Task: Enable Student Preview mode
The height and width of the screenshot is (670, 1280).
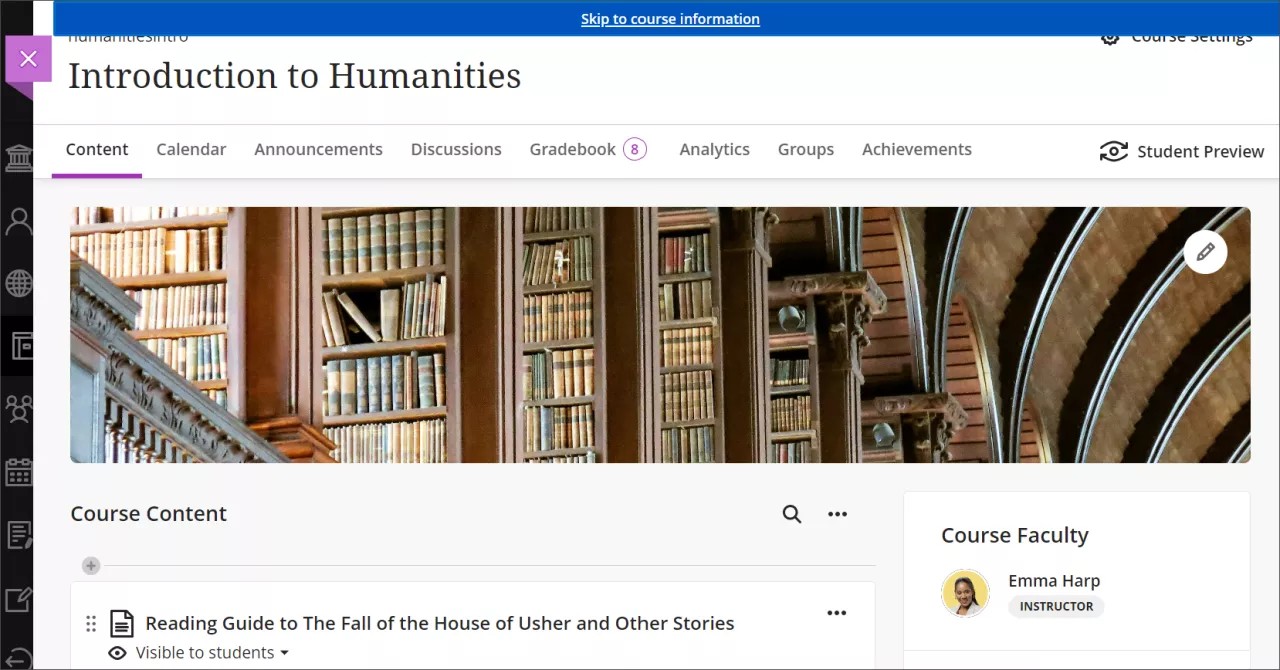Action: coord(1183,151)
